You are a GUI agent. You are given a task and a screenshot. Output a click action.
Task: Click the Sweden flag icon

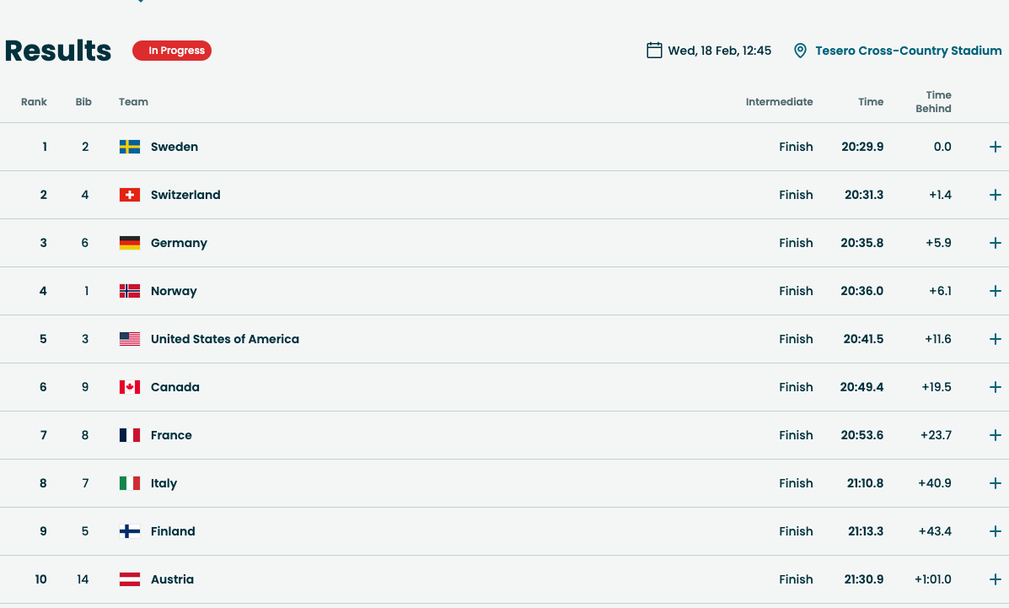click(x=129, y=147)
